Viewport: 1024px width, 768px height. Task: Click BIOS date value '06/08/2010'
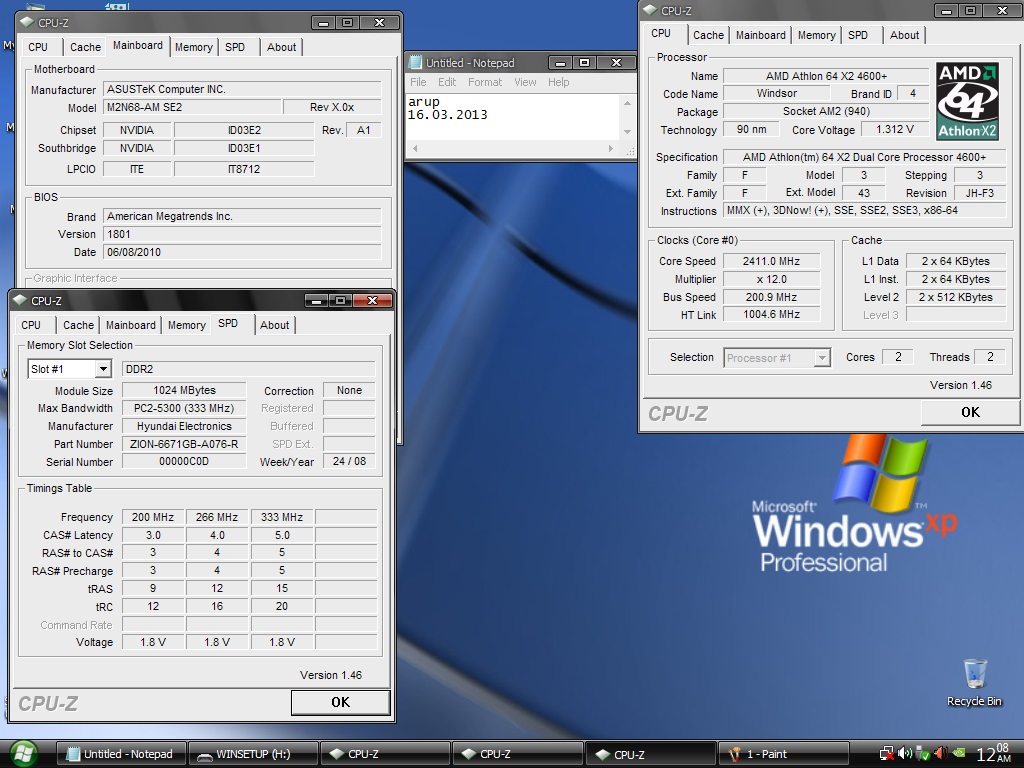tap(242, 252)
